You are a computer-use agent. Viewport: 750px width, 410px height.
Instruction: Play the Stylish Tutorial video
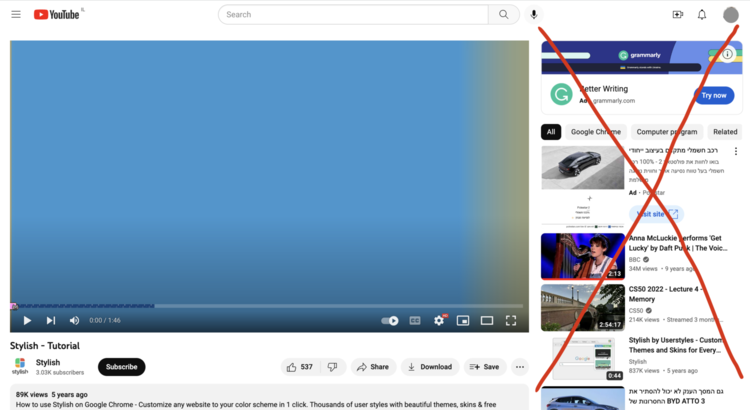click(27, 321)
